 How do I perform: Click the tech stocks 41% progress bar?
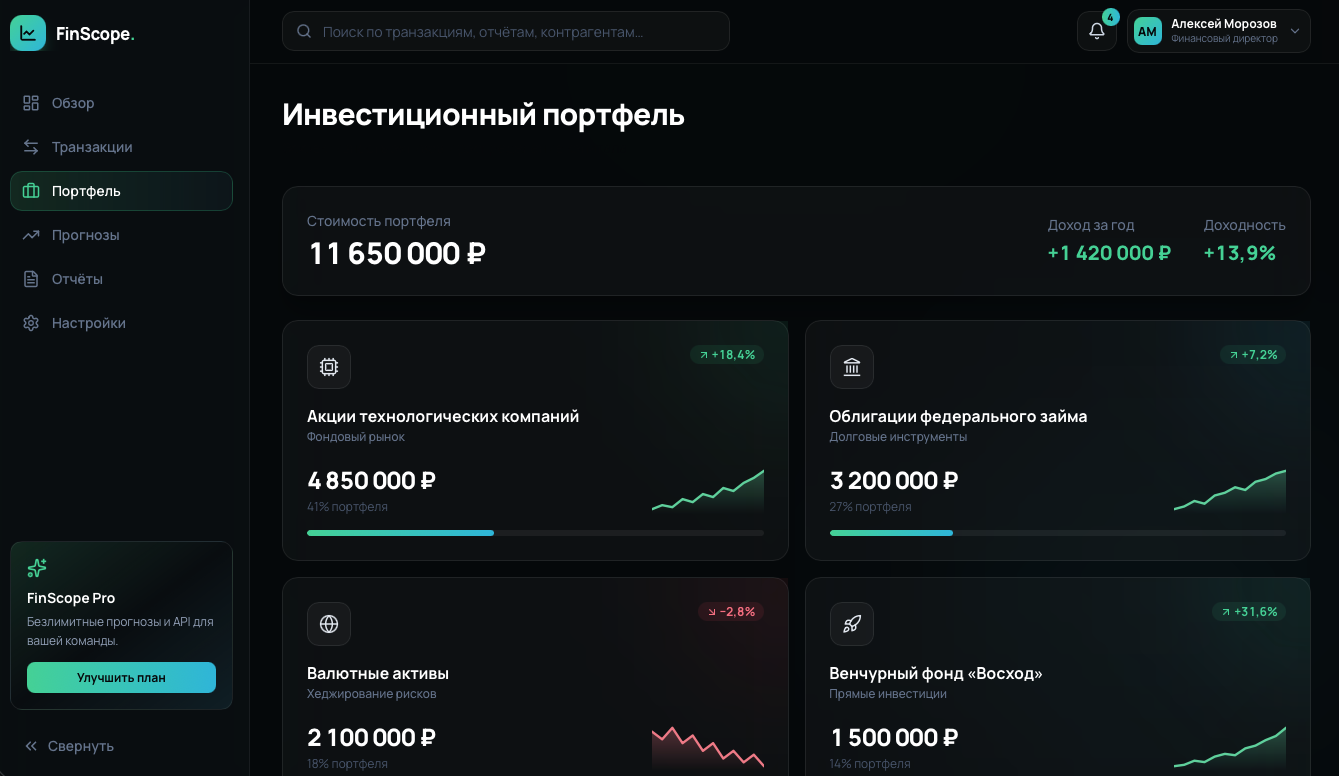point(535,533)
